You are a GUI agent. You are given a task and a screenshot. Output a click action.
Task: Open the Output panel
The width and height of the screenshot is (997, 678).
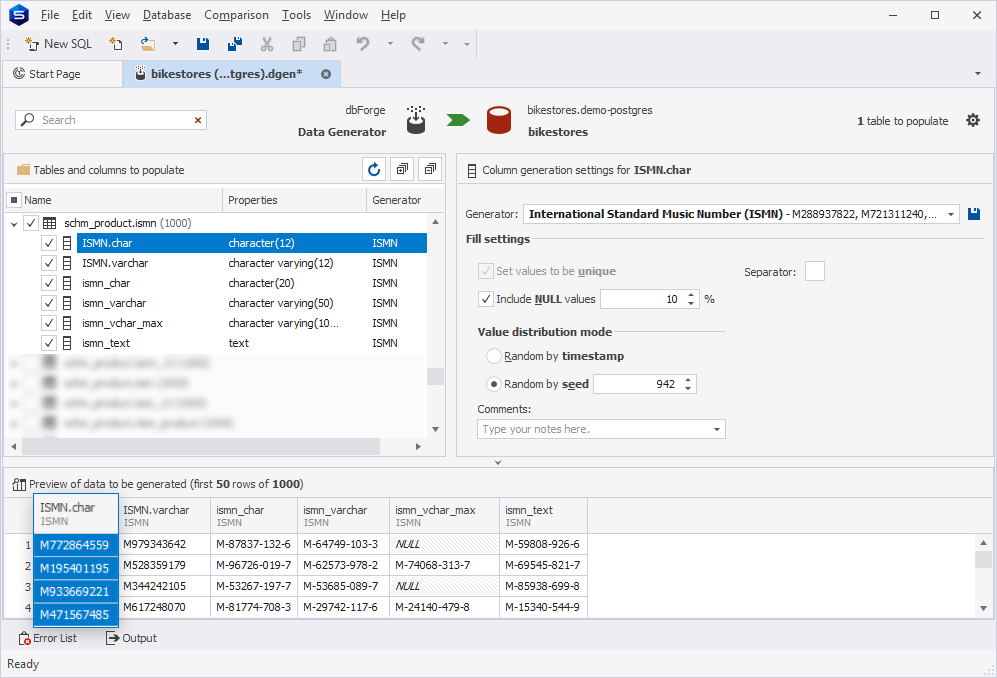tap(131, 638)
